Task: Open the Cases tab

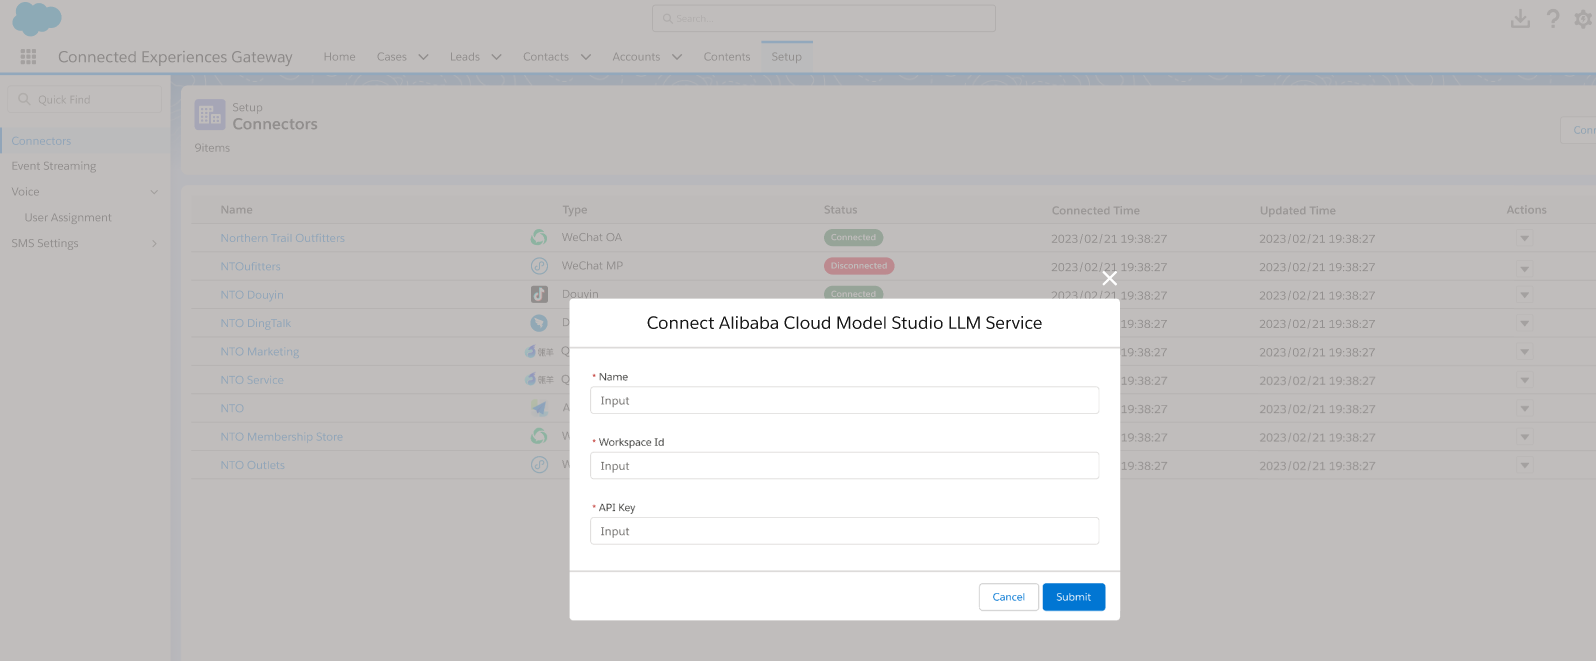Action: pyautogui.click(x=391, y=57)
